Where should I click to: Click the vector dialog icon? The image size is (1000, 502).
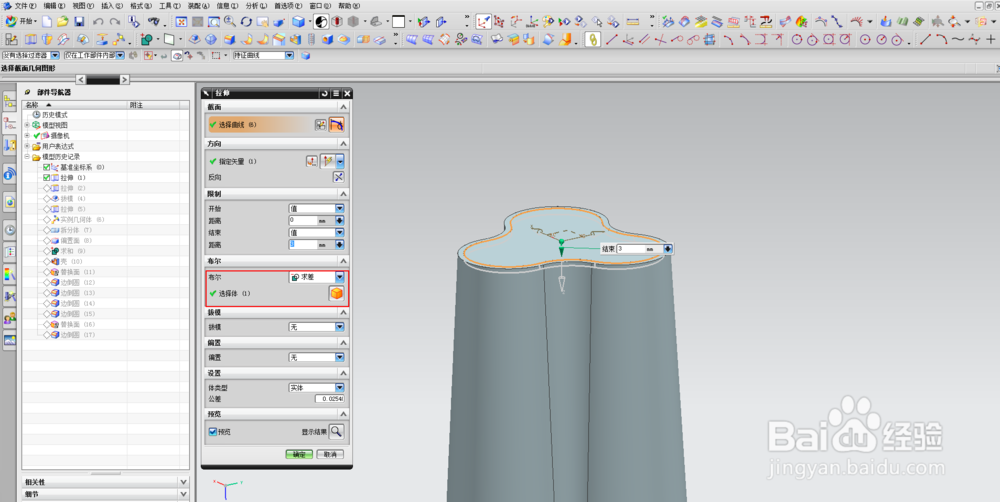click(311, 161)
